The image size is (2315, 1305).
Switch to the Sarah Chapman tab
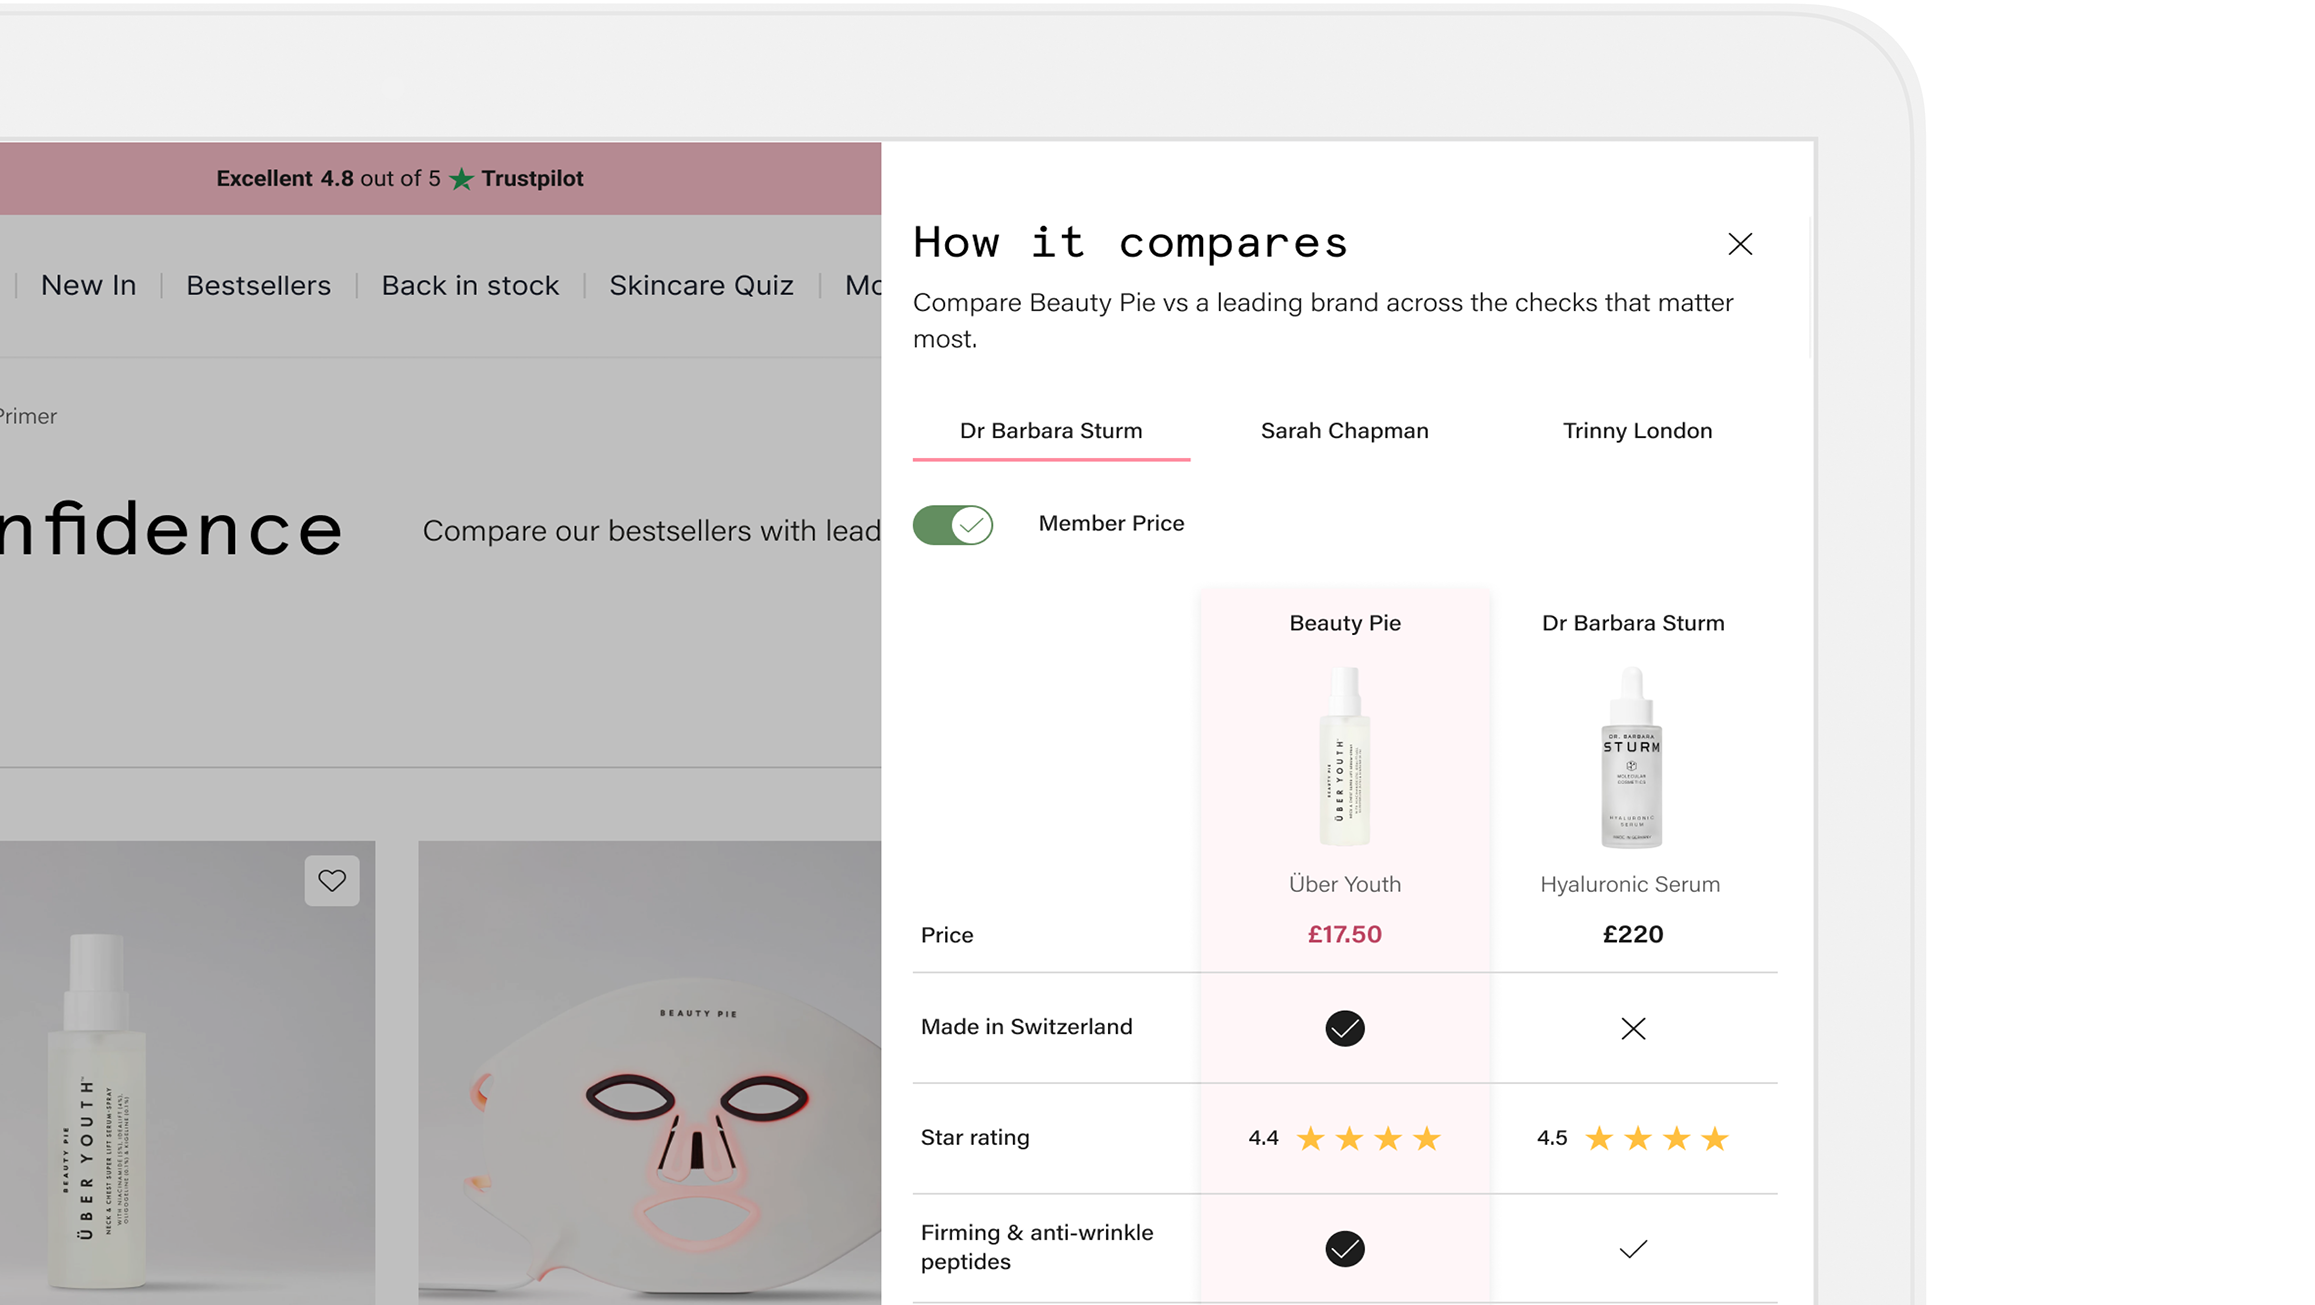[x=1344, y=431]
